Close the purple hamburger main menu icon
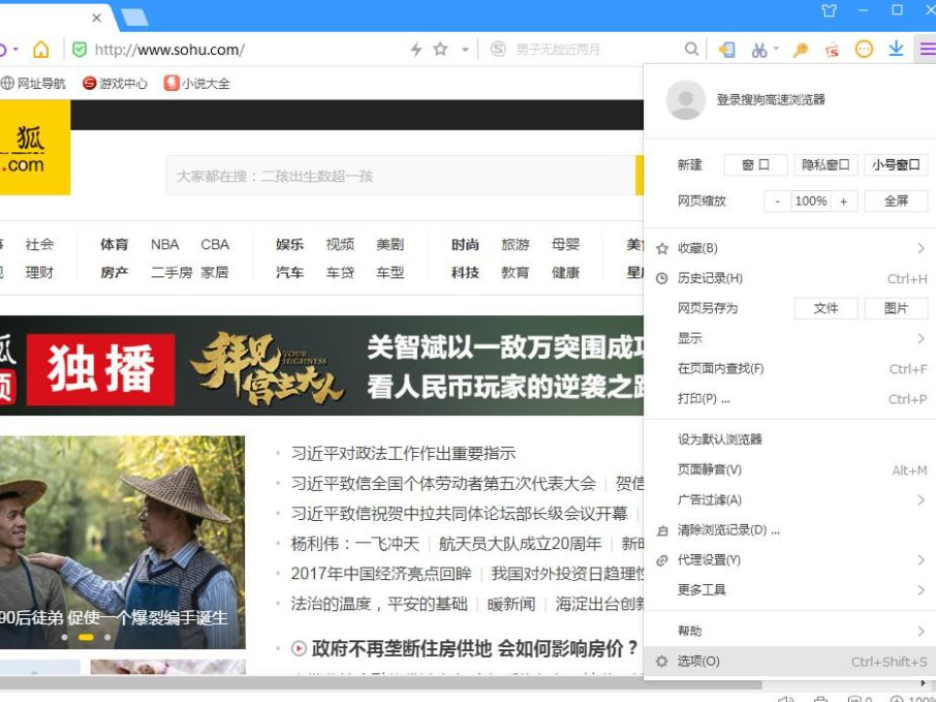936x702 pixels. point(926,49)
